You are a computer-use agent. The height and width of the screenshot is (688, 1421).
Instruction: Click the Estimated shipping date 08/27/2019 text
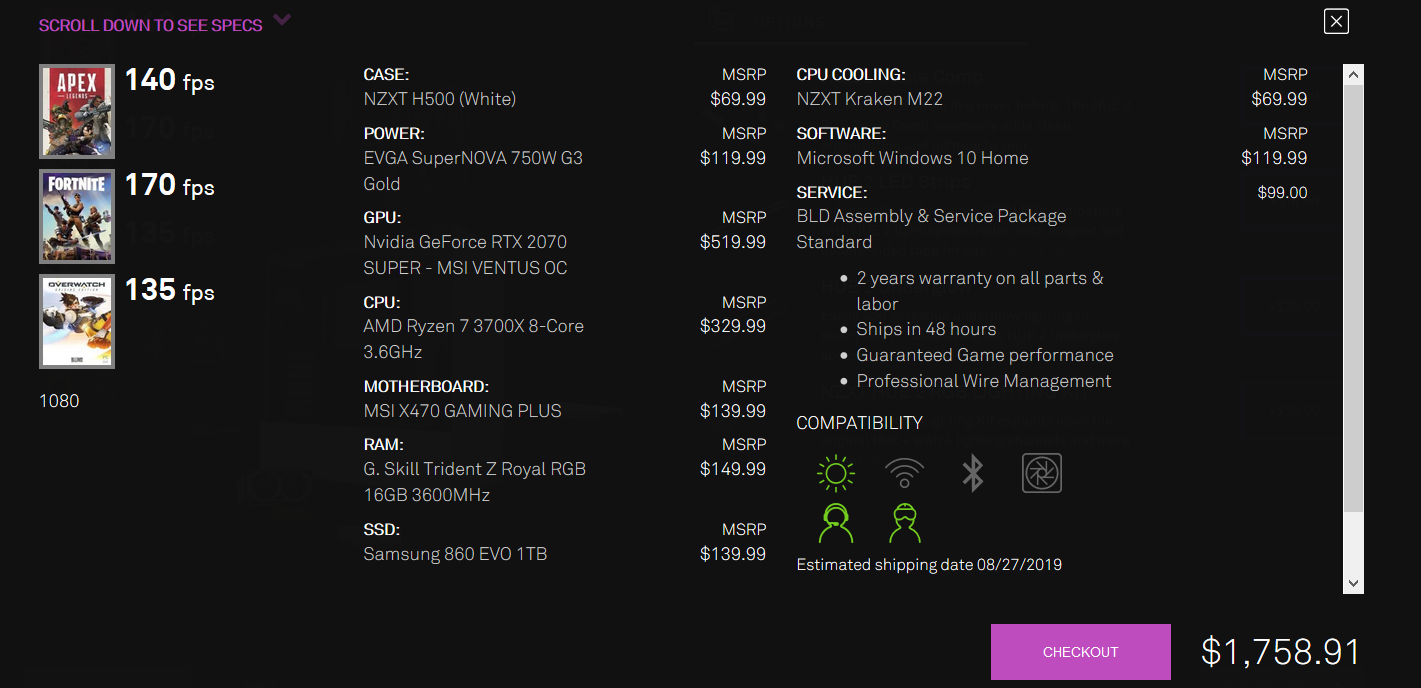929,565
